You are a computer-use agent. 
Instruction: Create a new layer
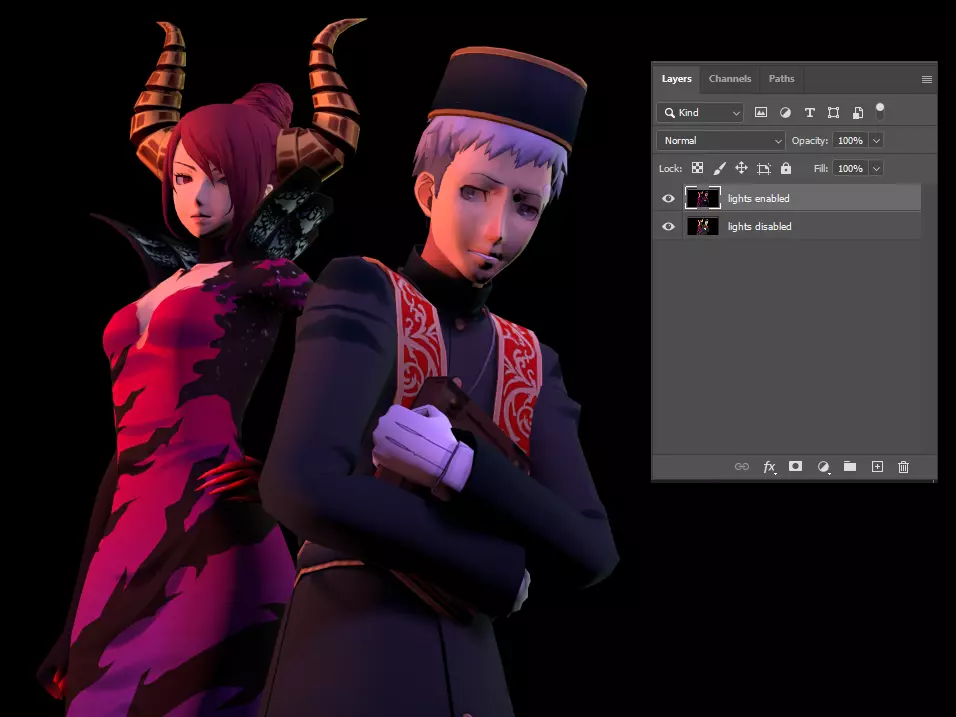[877, 466]
